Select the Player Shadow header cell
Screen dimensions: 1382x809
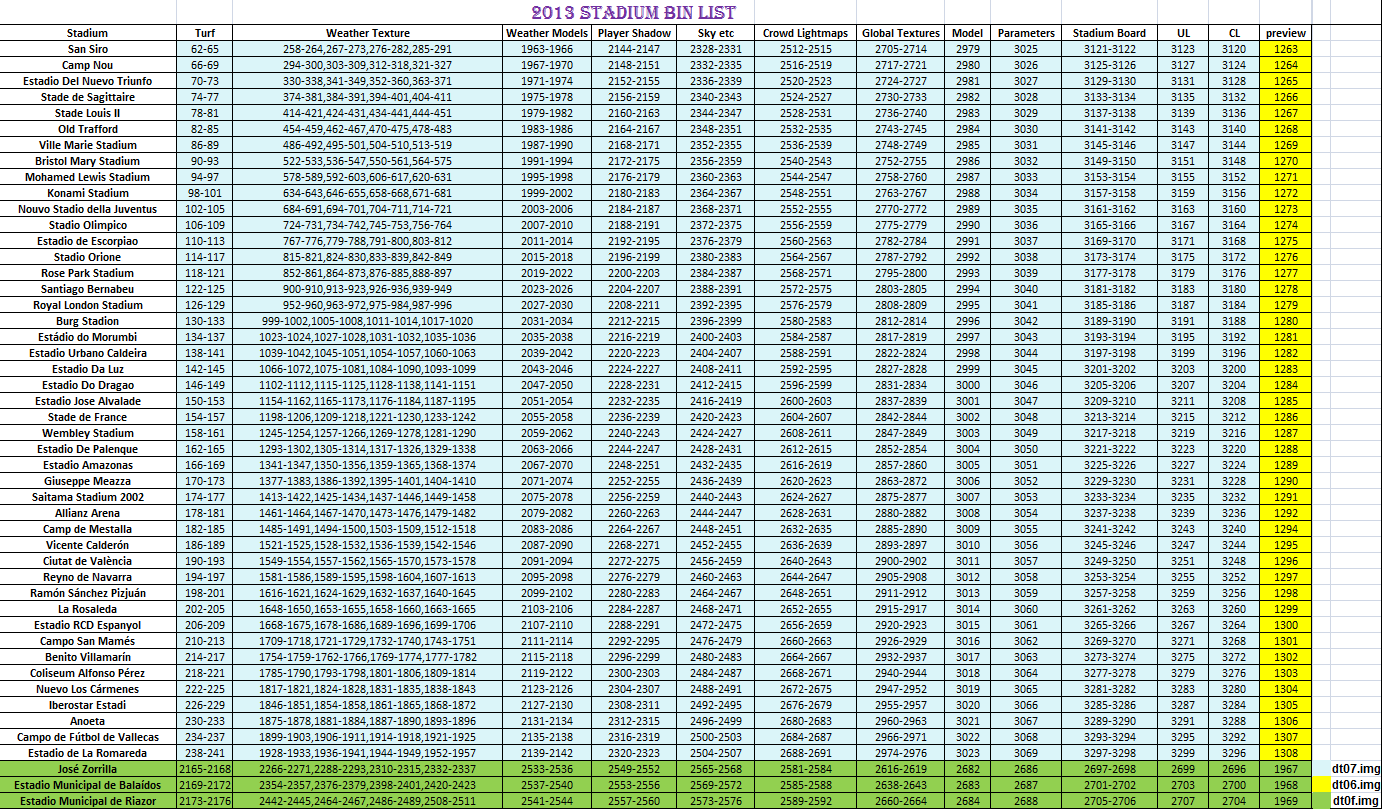634,33
